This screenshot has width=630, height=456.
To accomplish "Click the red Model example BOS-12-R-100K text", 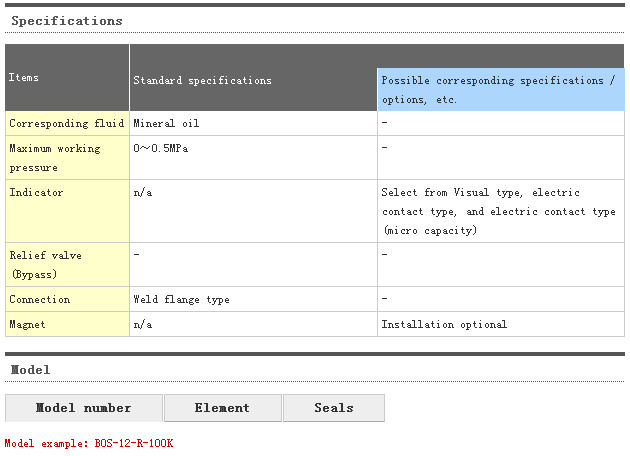I will pos(89,443).
